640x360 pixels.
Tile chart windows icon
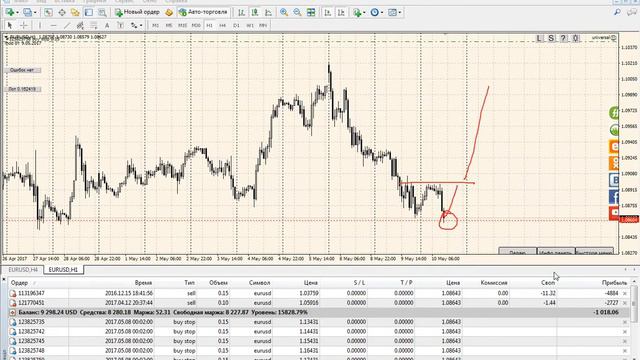coord(311,12)
